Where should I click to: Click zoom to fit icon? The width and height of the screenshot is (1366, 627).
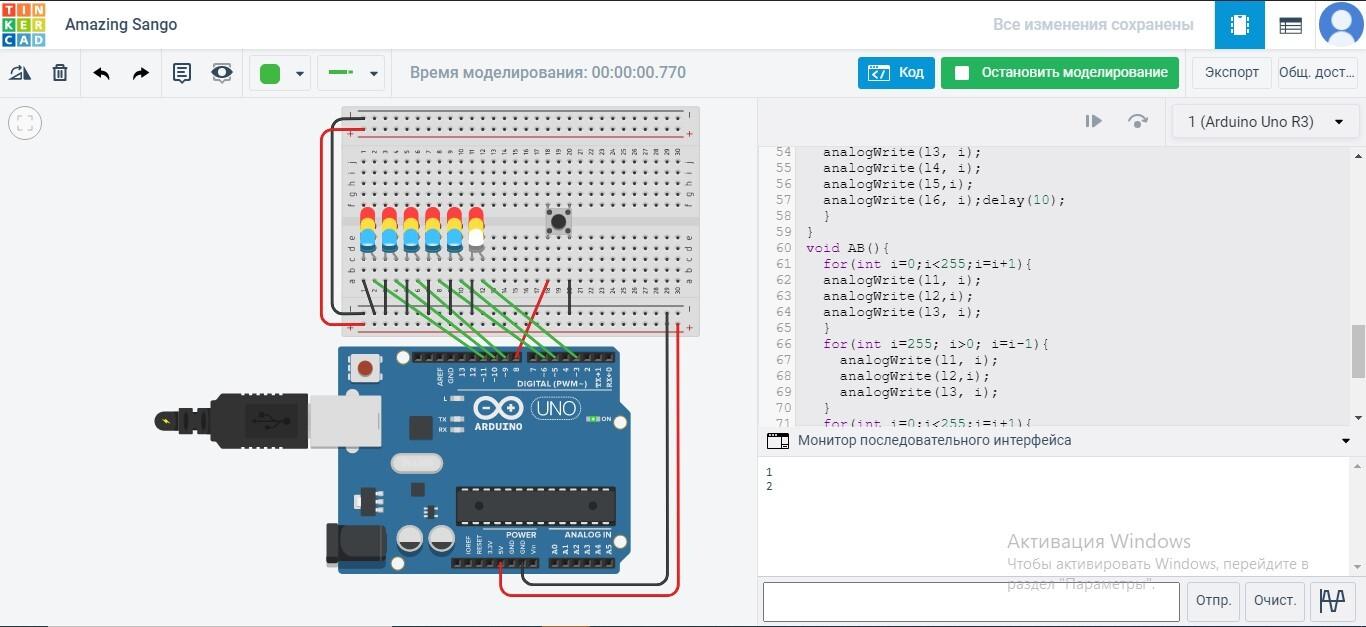[x=25, y=123]
